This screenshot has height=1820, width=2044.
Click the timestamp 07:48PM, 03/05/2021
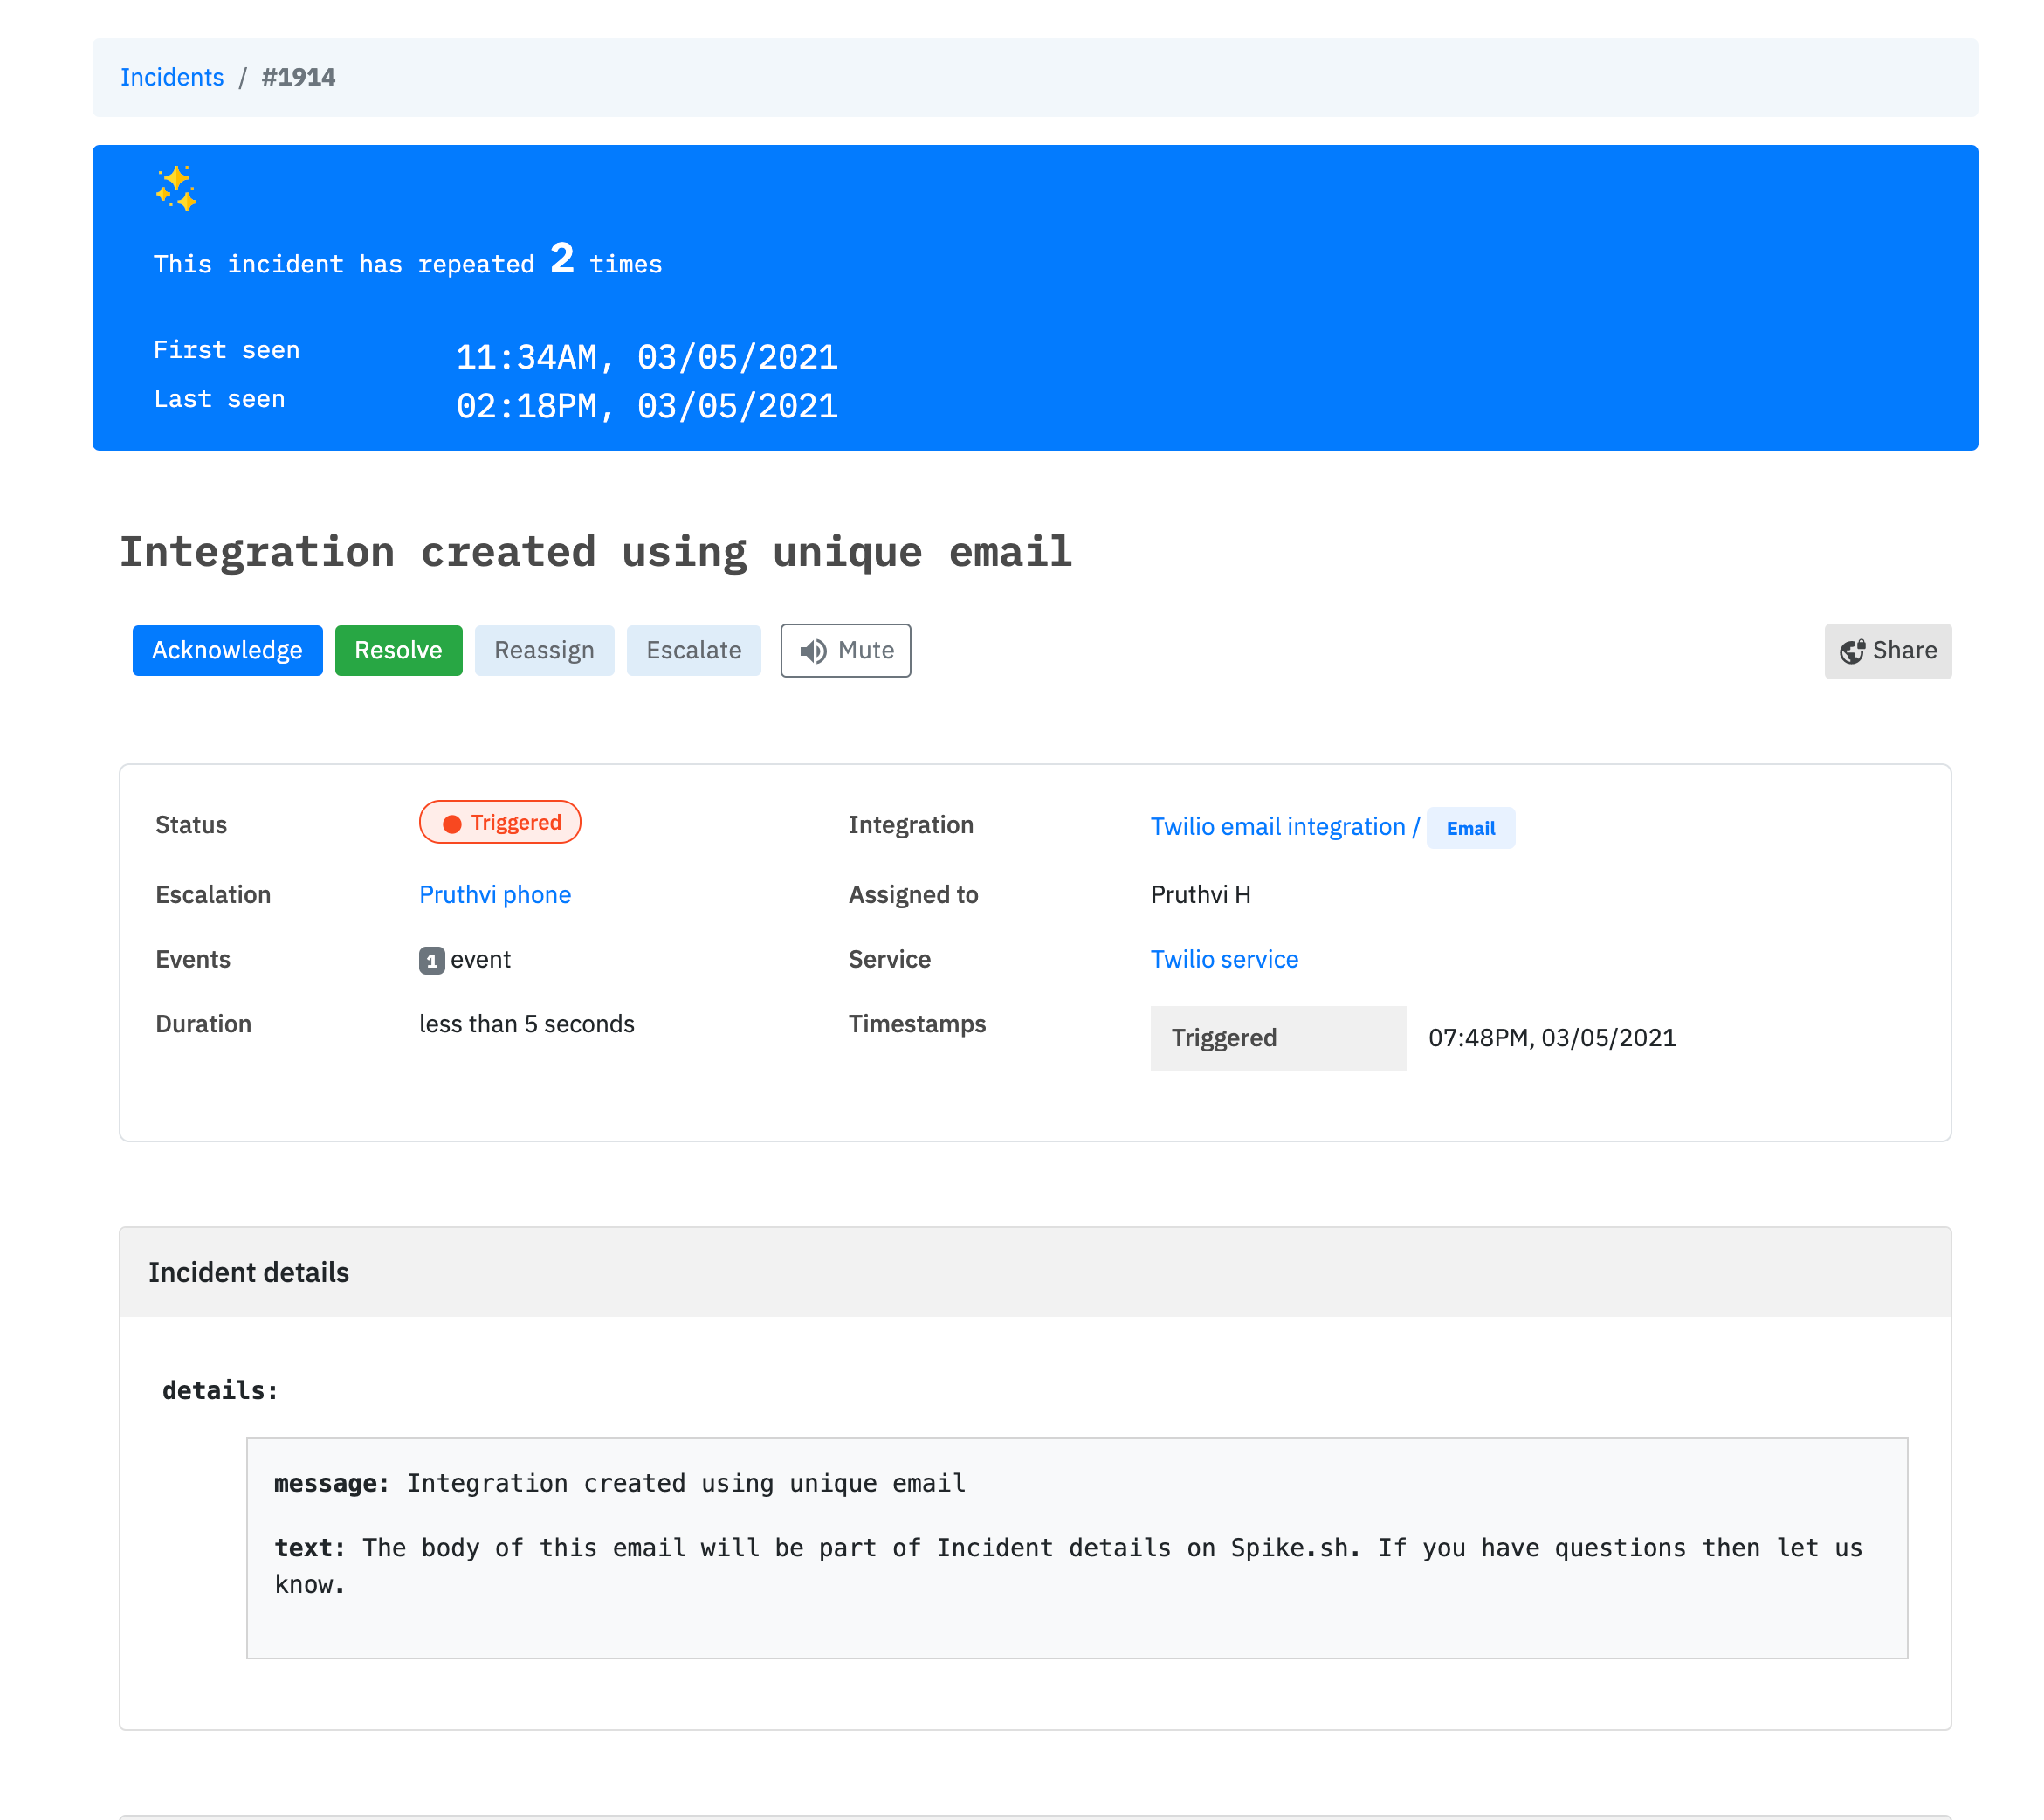point(1552,1038)
